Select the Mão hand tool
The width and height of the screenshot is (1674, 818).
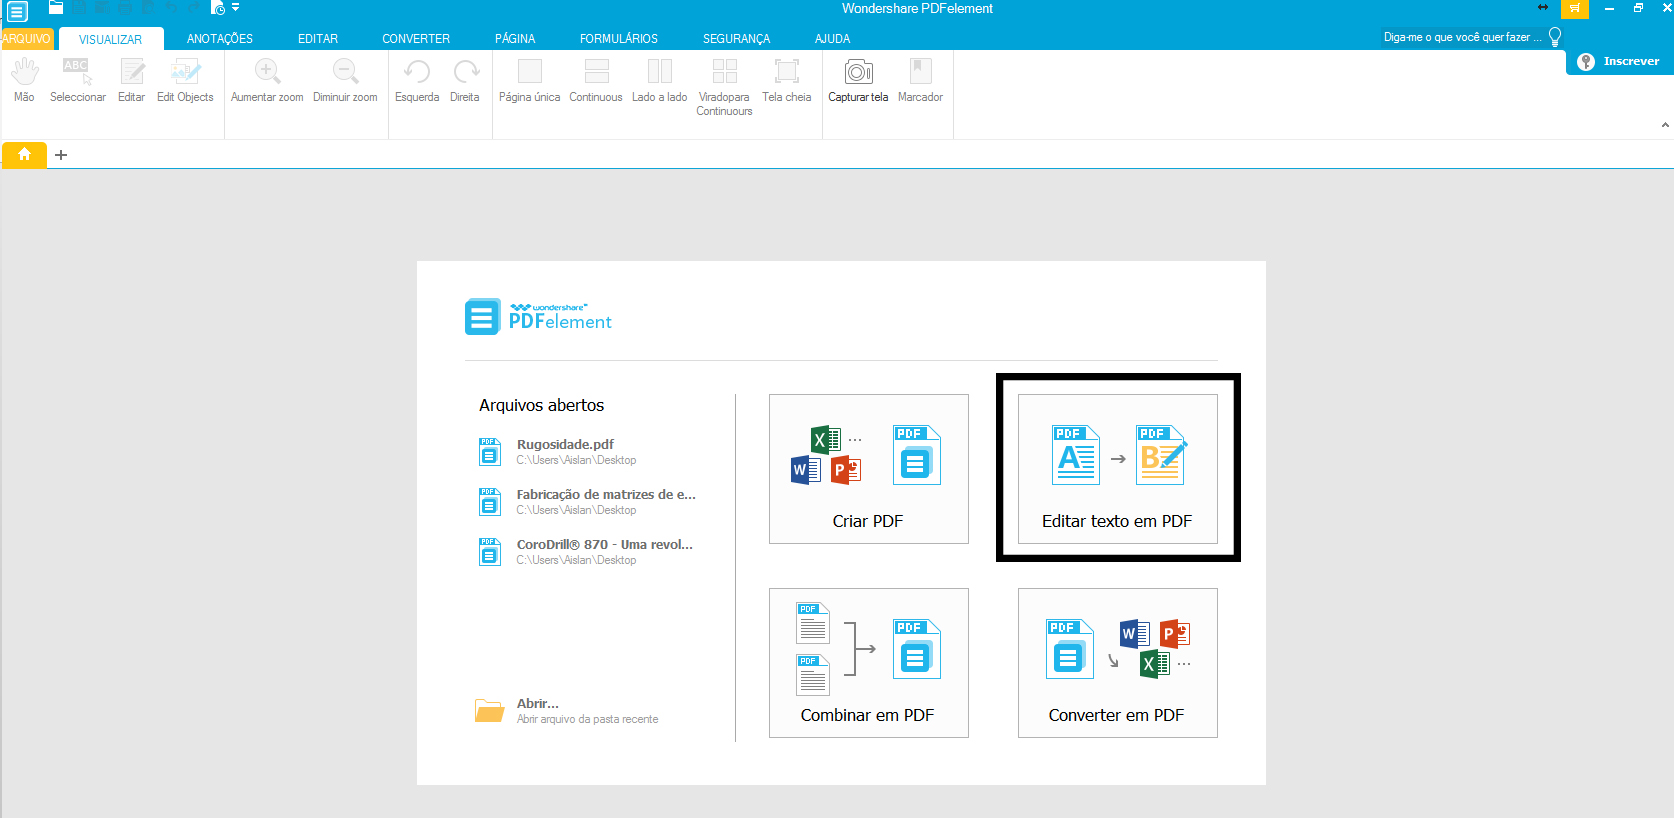24,80
